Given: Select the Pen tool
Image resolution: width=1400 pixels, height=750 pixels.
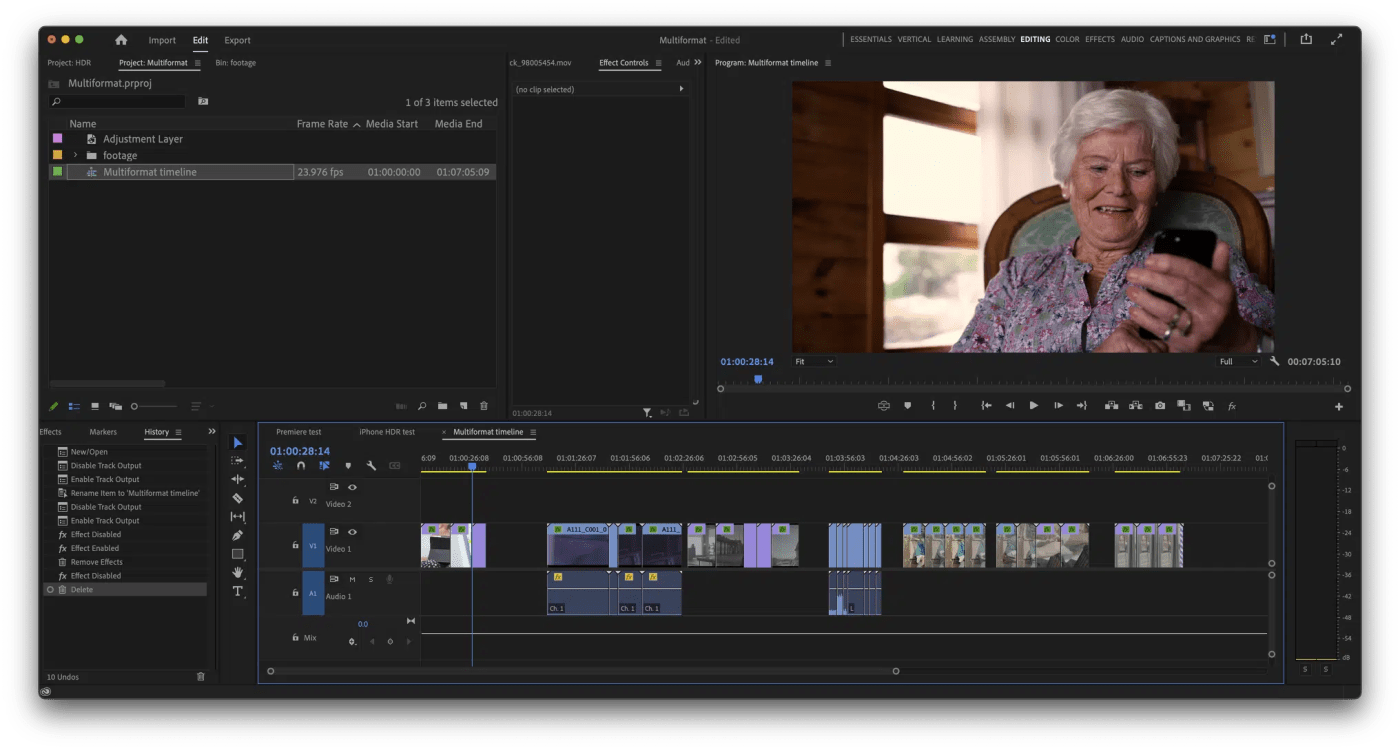Looking at the screenshot, I should [238, 535].
